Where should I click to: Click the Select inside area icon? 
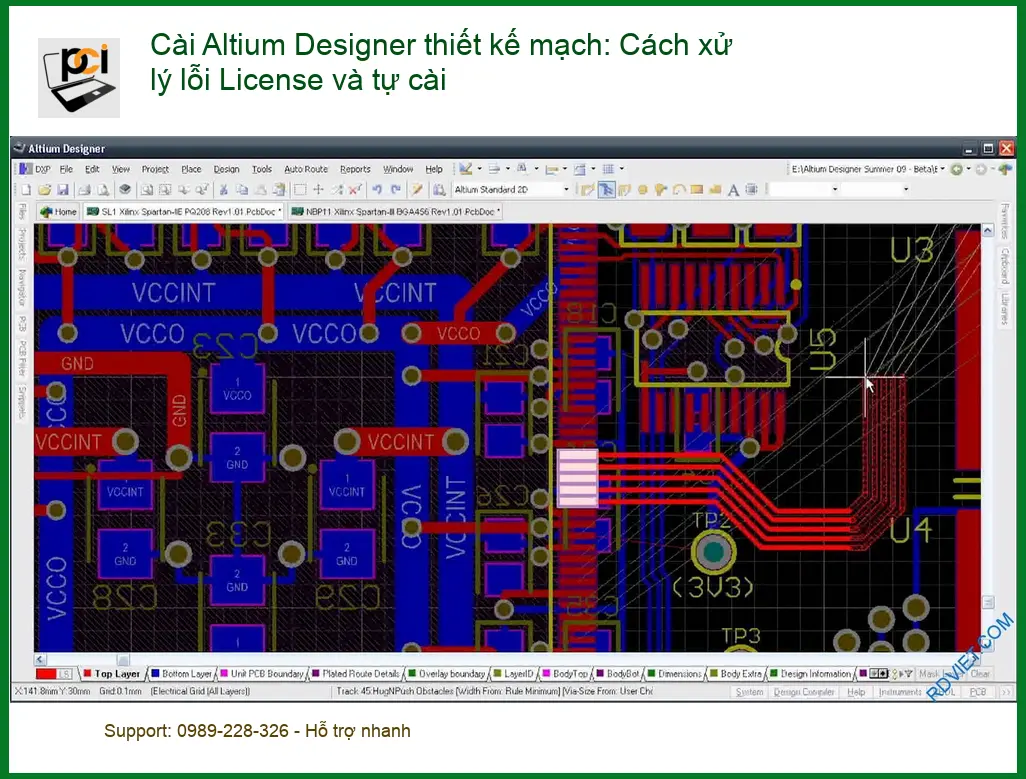[x=300, y=190]
